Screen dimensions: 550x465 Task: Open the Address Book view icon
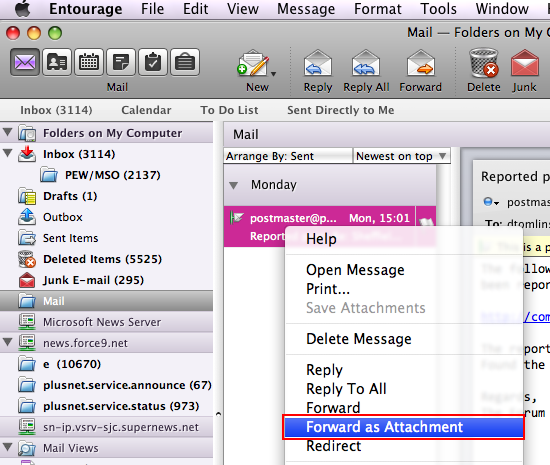tap(57, 62)
